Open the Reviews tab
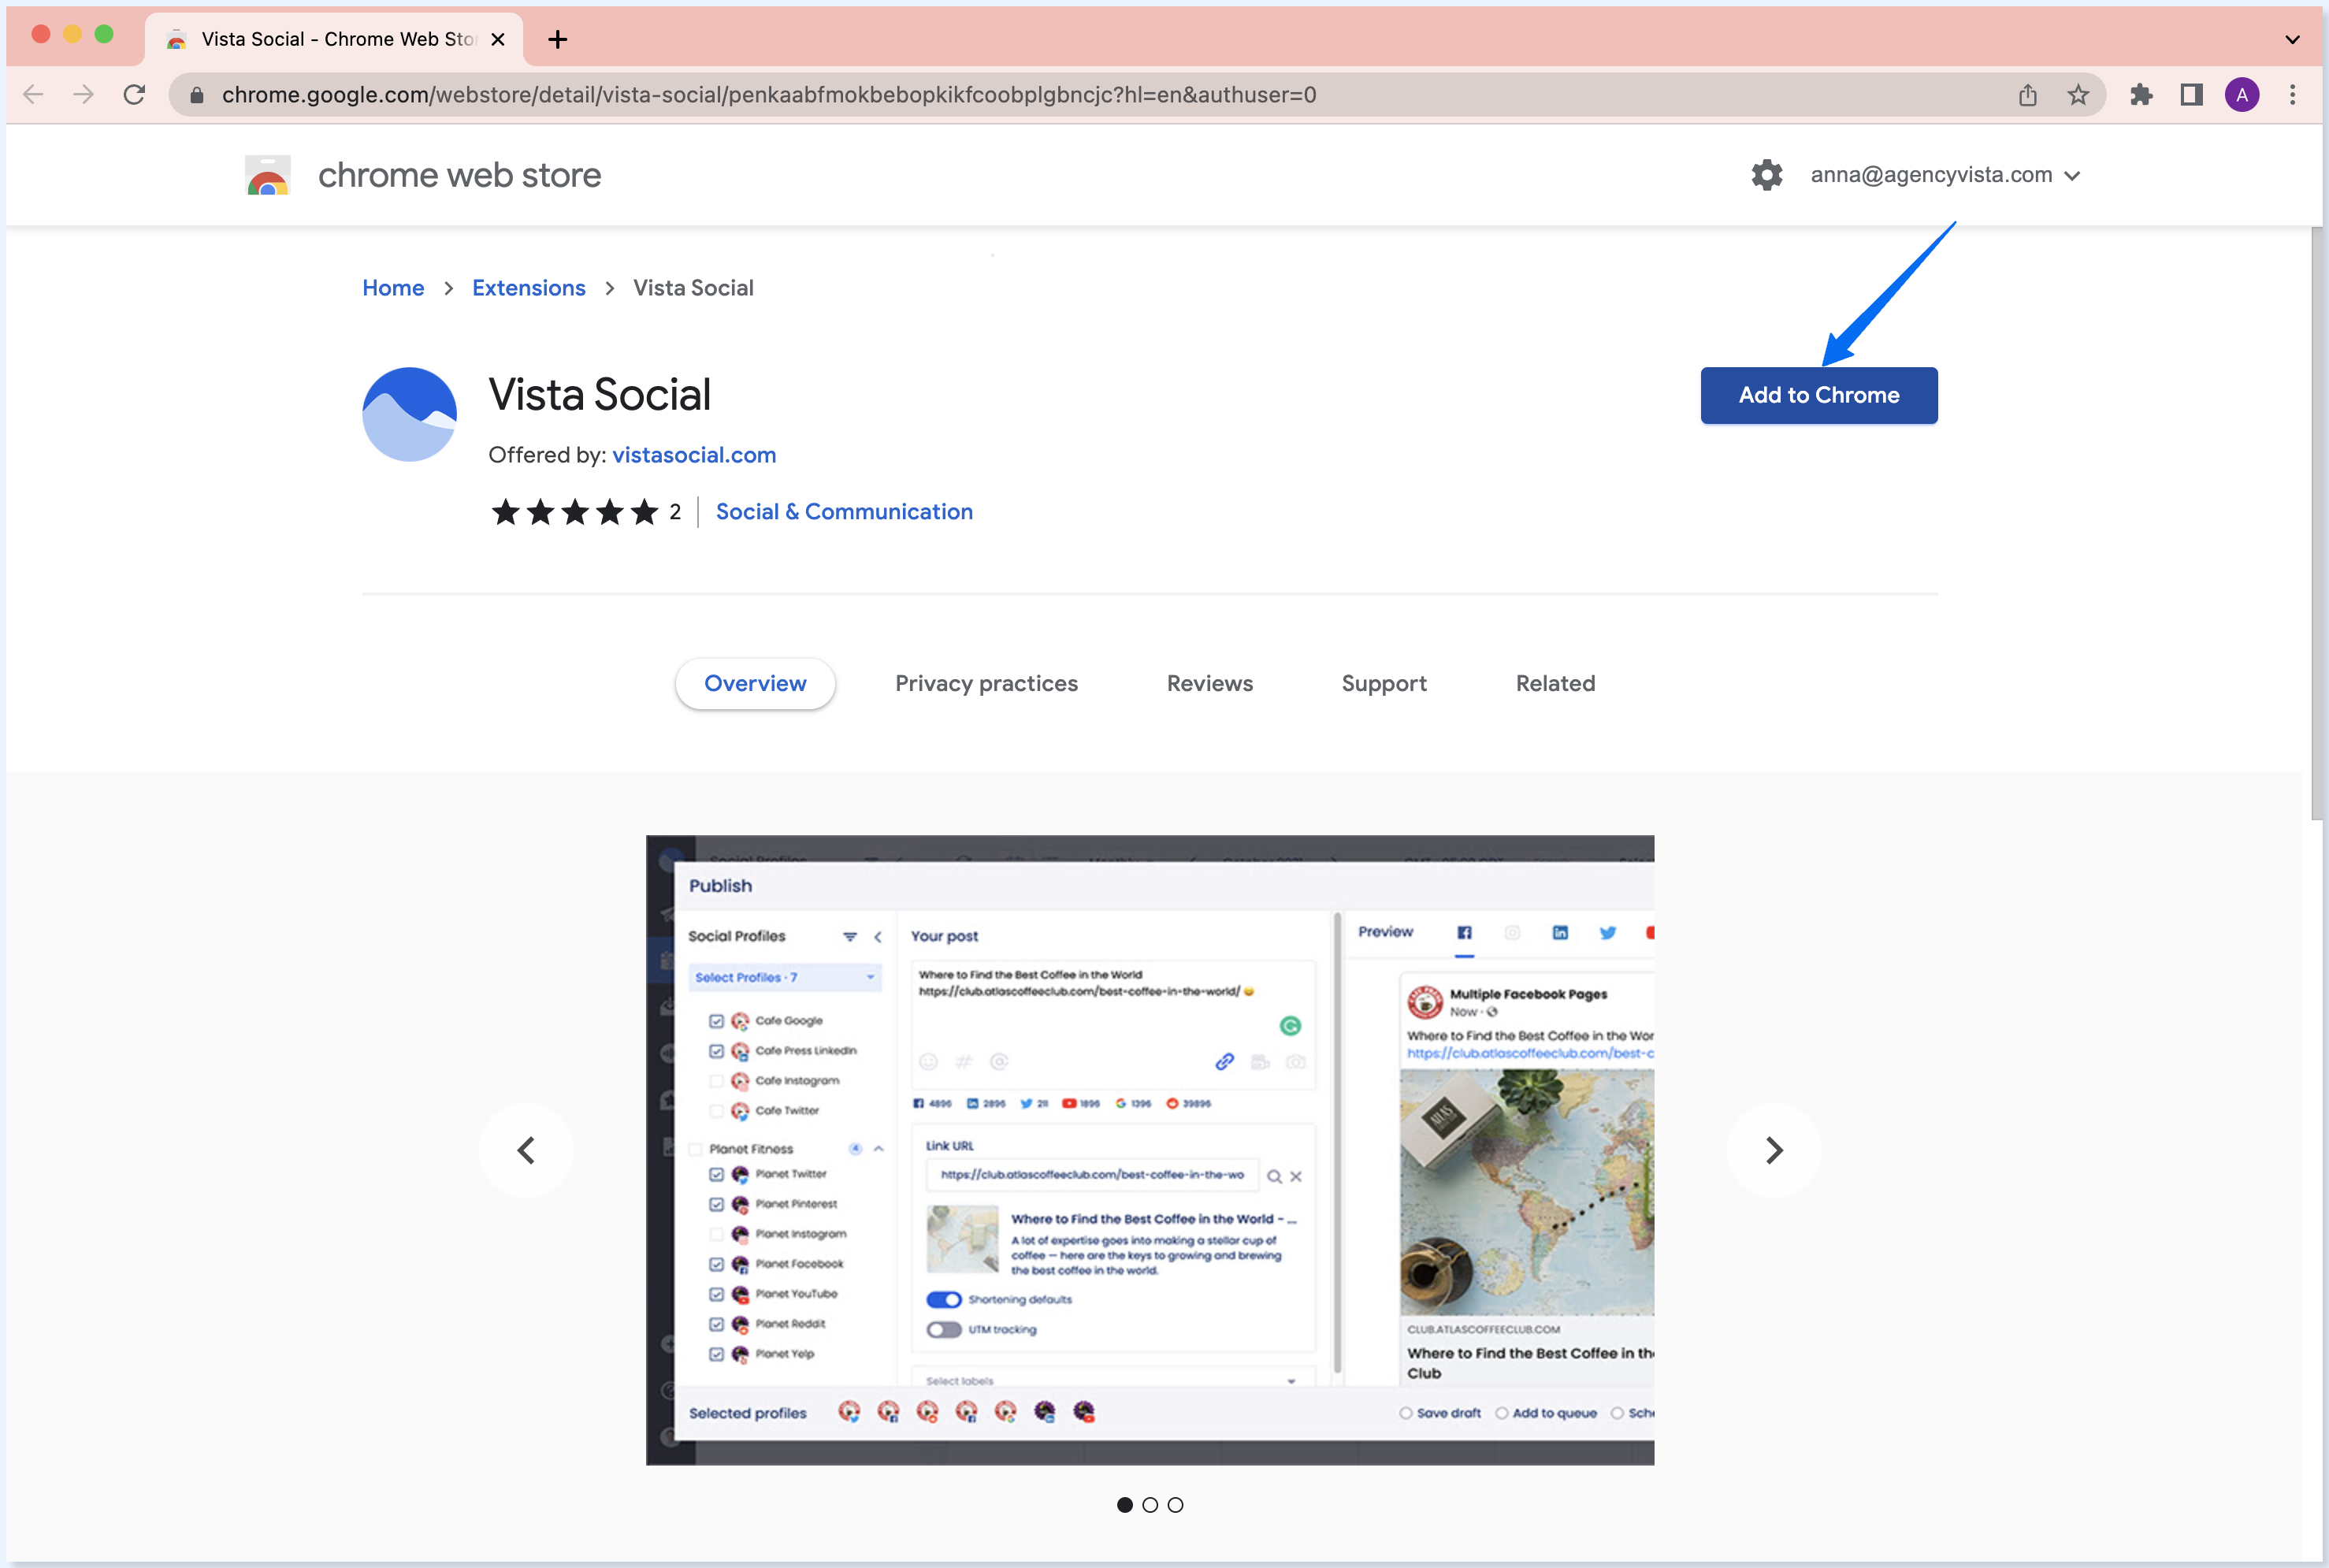The width and height of the screenshot is (2329, 1568). pos(1209,683)
